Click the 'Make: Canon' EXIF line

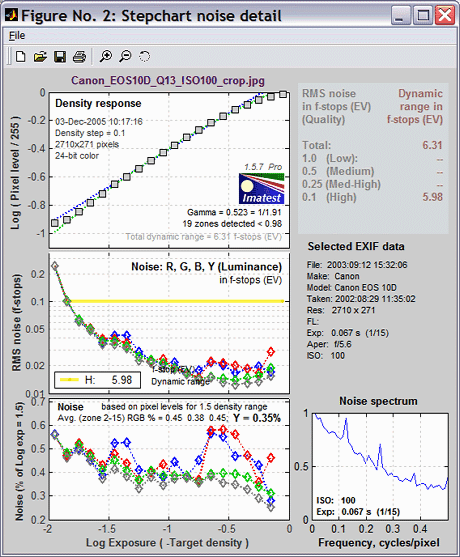coord(333,276)
